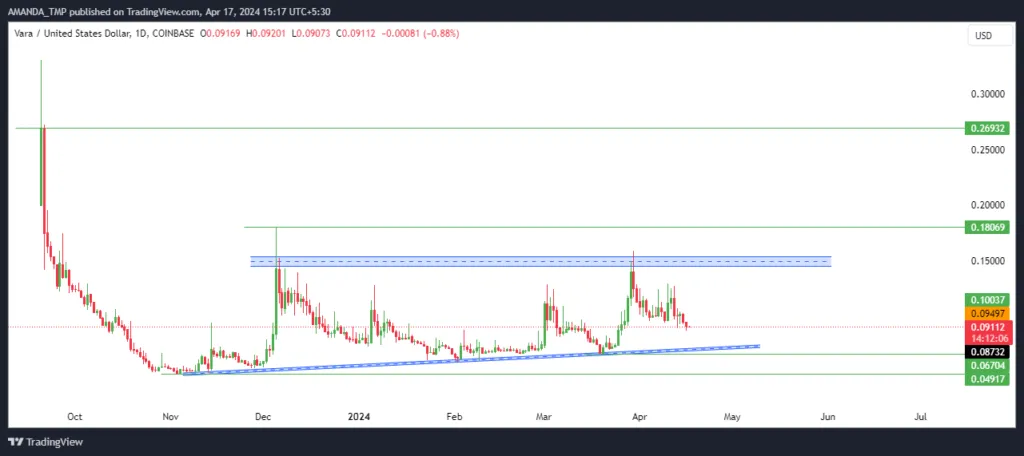Viewport: 1024px width, 456px height.
Task: Click the Nov label on time axis
Action: (170, 416)
